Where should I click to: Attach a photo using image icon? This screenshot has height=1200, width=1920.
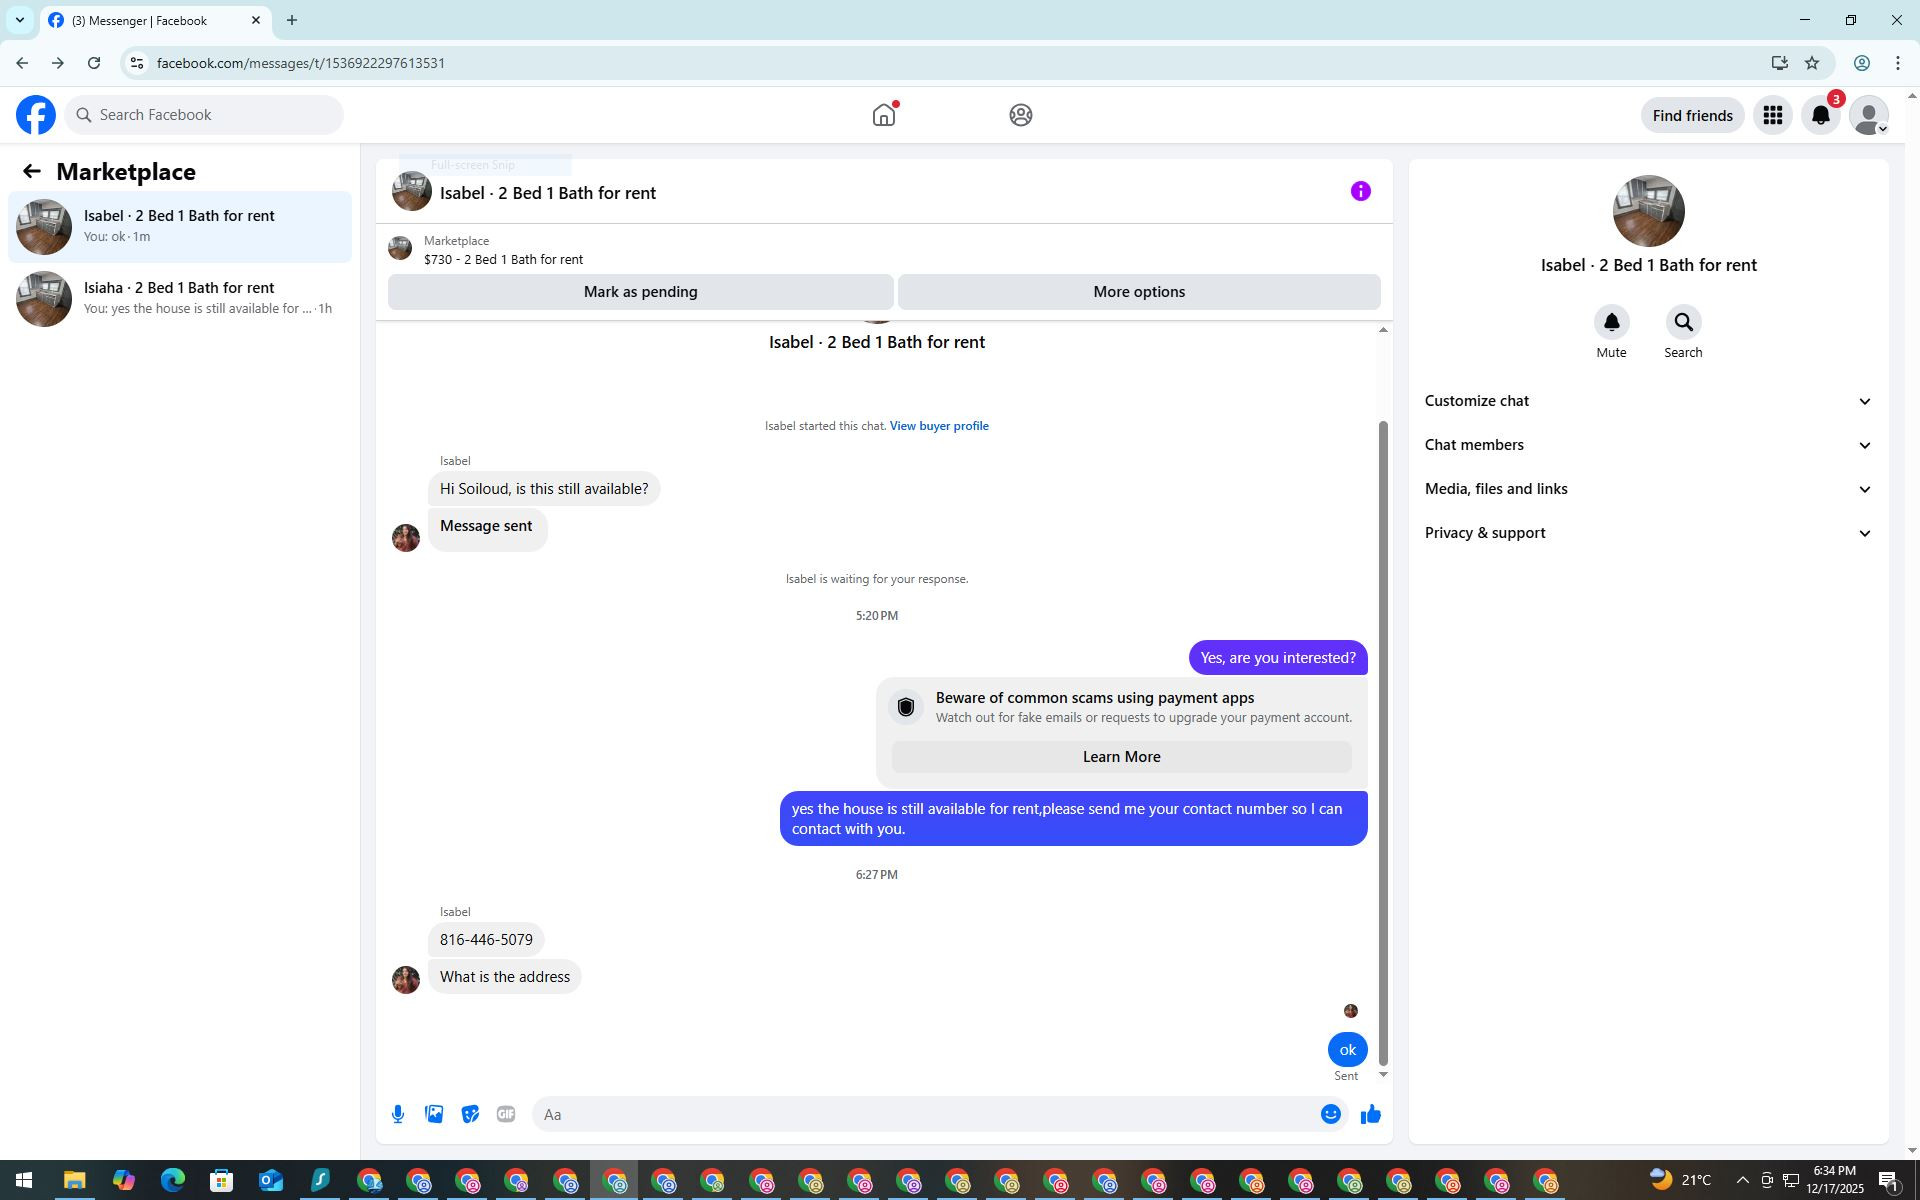(x=434, y=1114)
